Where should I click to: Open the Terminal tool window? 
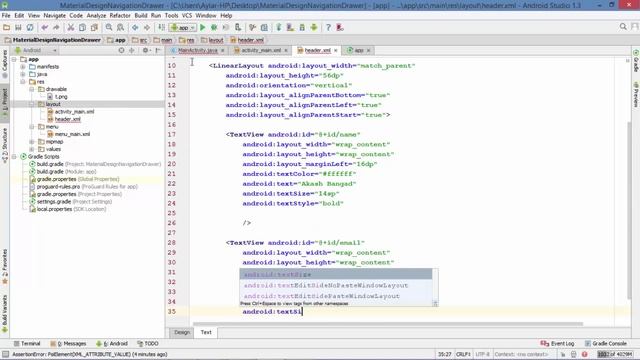click(x=27, y=344)
